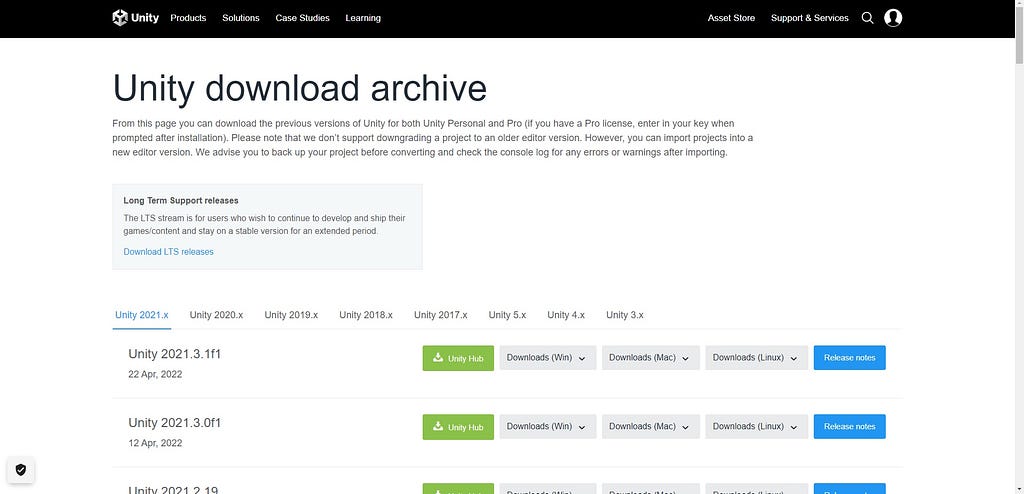Expand Downloads (Mac) for Unity 2021.3.1f1
Image resolution: width=1024 pixels, height=494 pixels.
point(651,358)
